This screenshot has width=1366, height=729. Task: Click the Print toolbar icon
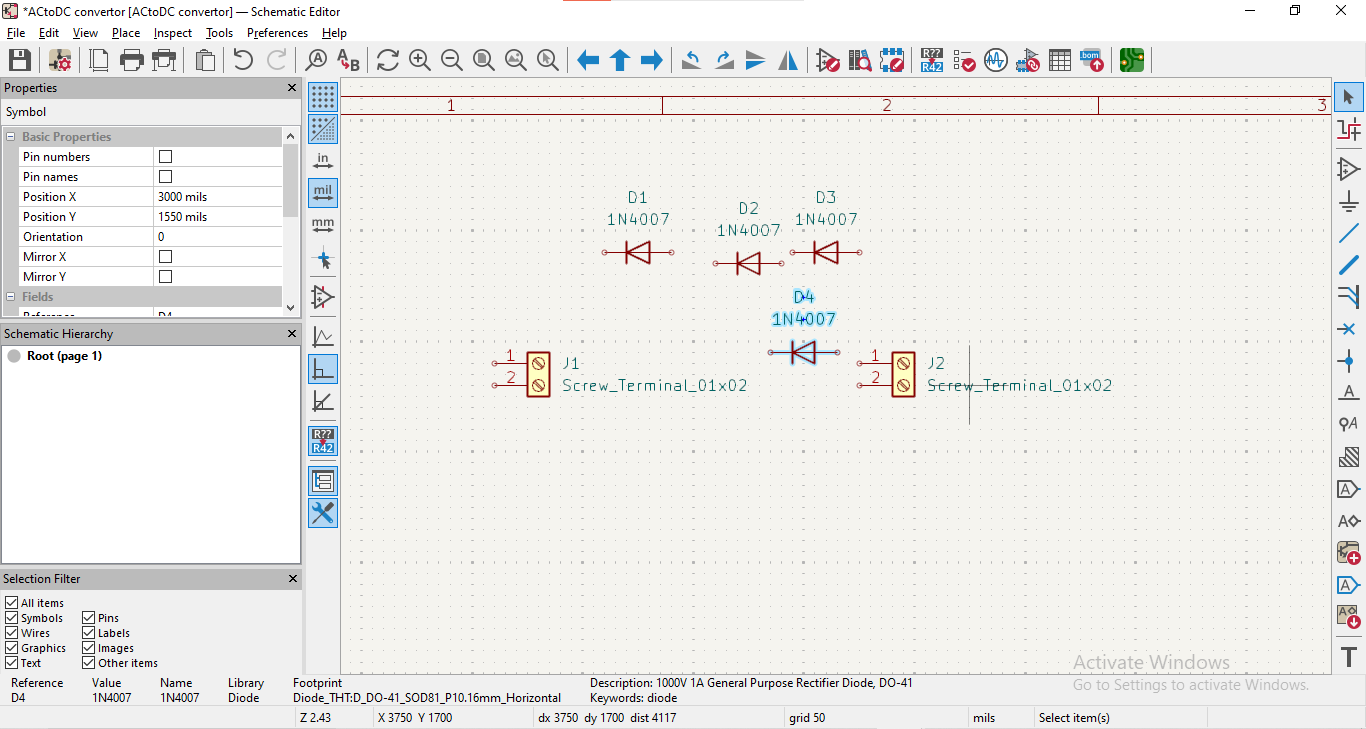pos(132,60)
